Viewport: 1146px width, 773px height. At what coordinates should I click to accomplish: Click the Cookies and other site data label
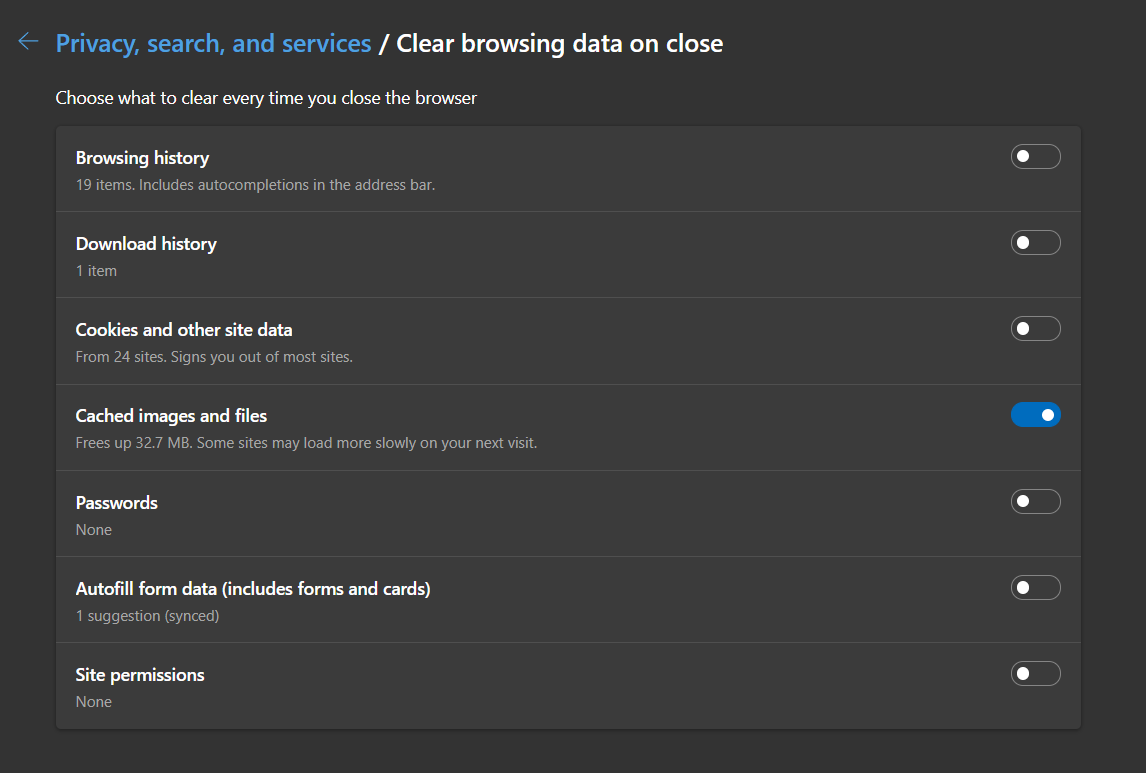(184, 330)
